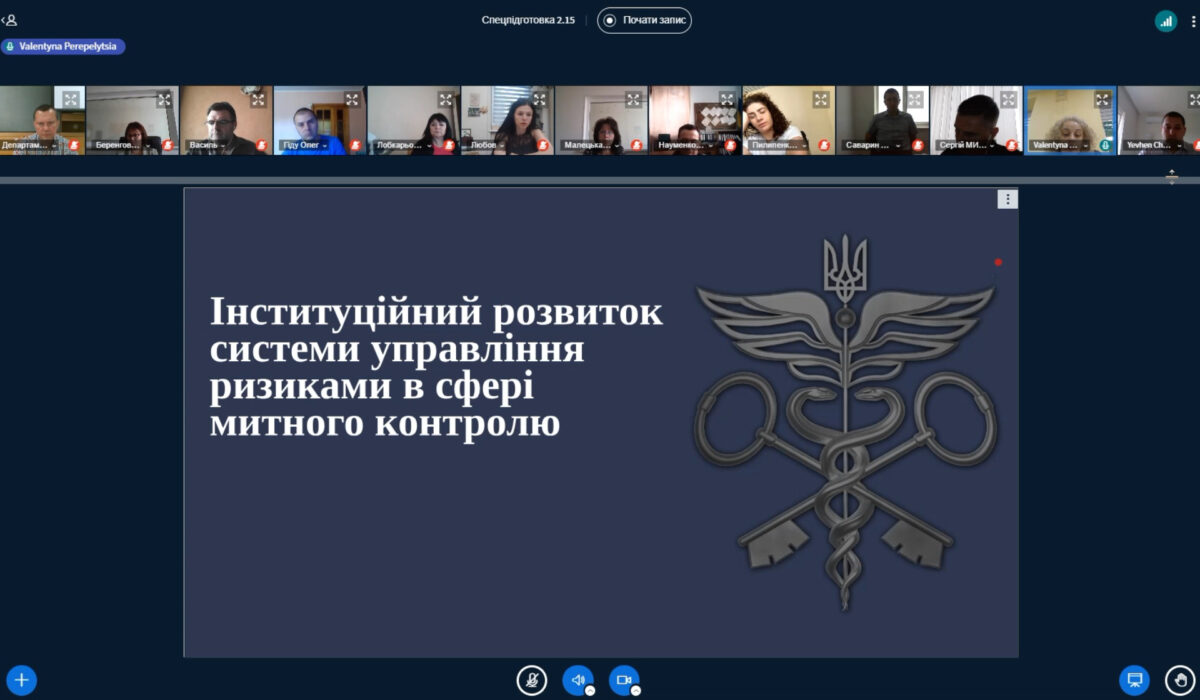This screenshot has width=1200, height=700.
Task: Fullscreen the Департам... webcam
Action: (71, 99)
